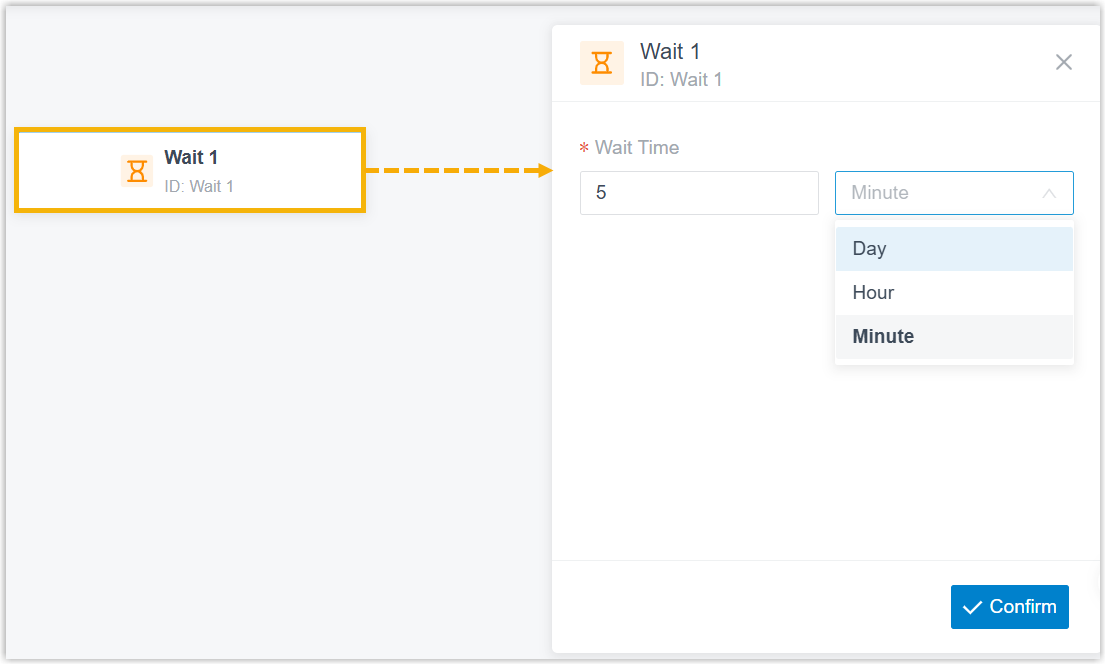The width and height of the screenshot is (1106, 665).
Task: Click the red required asterisk by Wait Time
Action: click(x=584, y=148)
